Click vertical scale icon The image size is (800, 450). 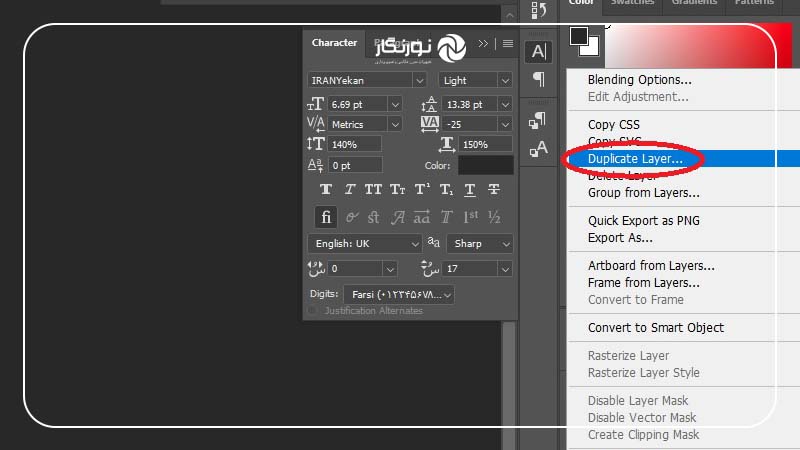315,144
